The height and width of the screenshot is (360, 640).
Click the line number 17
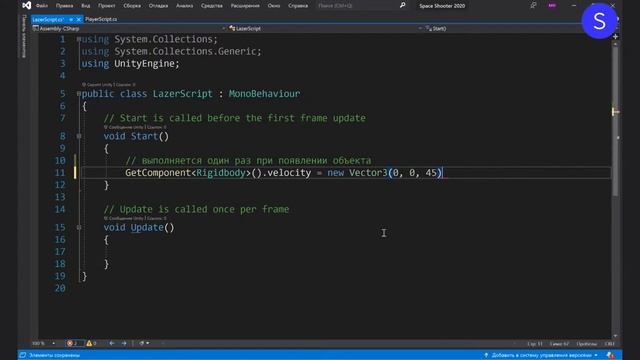click(x=60, y=252)
